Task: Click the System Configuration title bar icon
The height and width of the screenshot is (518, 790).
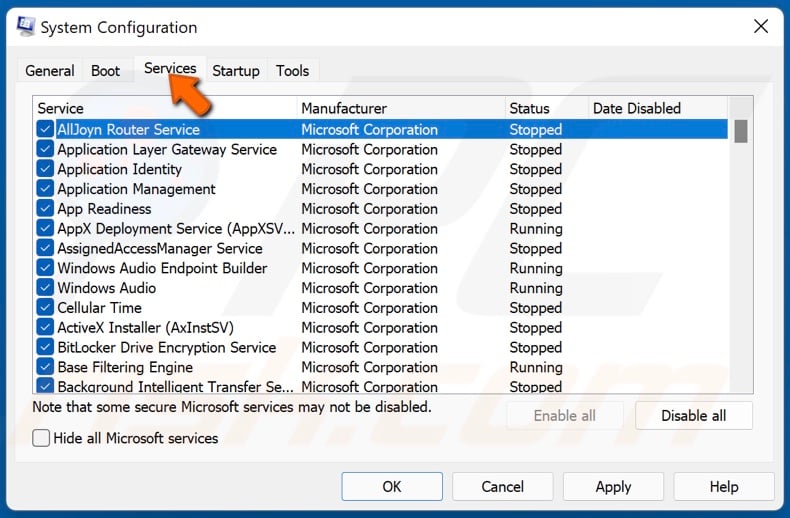Action: 25,26
